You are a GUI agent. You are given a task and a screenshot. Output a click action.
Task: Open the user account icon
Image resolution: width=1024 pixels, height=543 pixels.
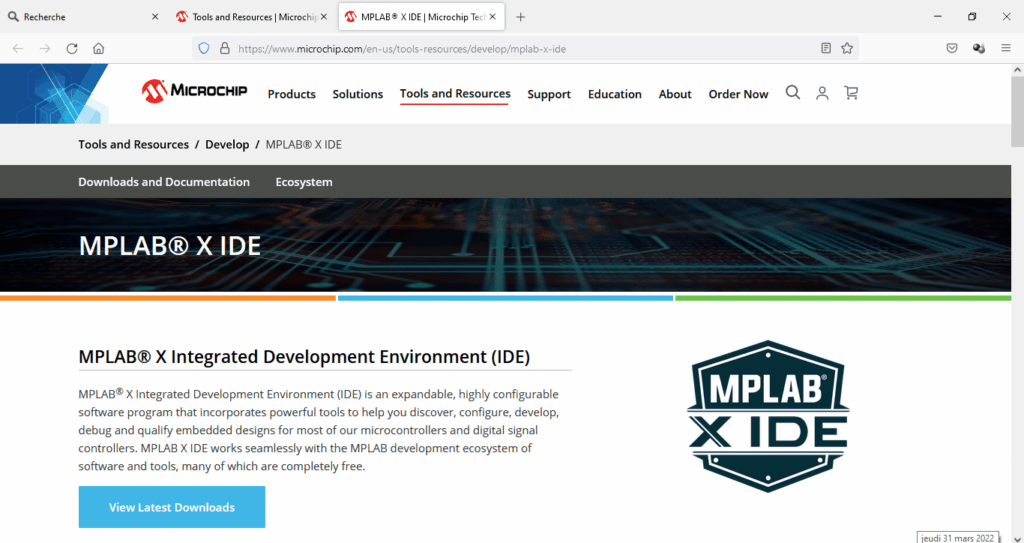point(822,93)
